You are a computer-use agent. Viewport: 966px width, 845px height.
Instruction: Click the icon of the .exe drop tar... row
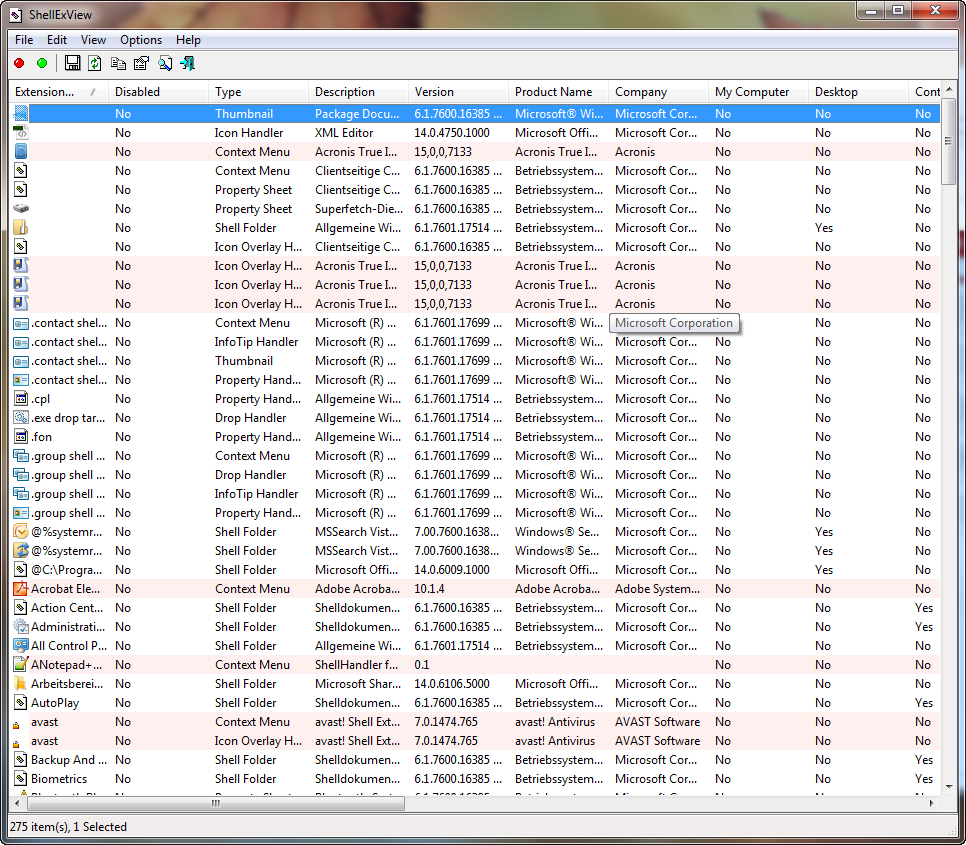tap(21, 418)
